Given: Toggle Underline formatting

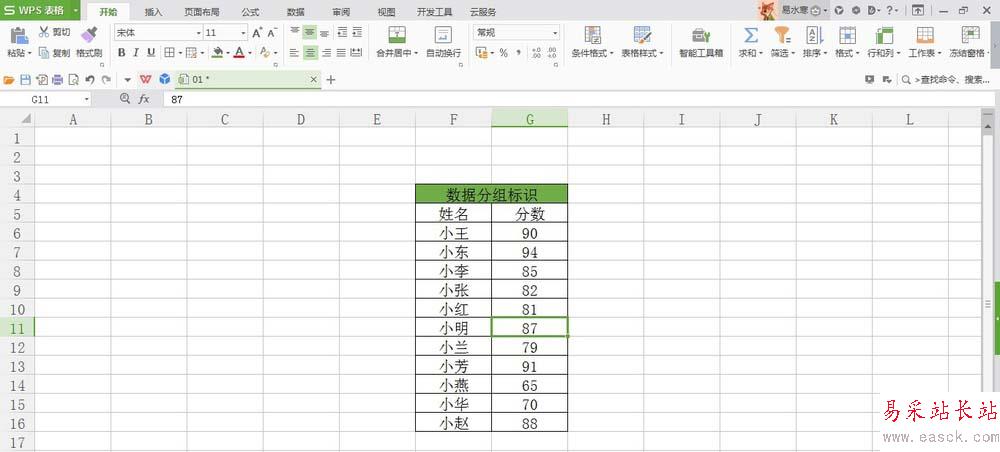Looking at the screenshot, I should 151,53.
